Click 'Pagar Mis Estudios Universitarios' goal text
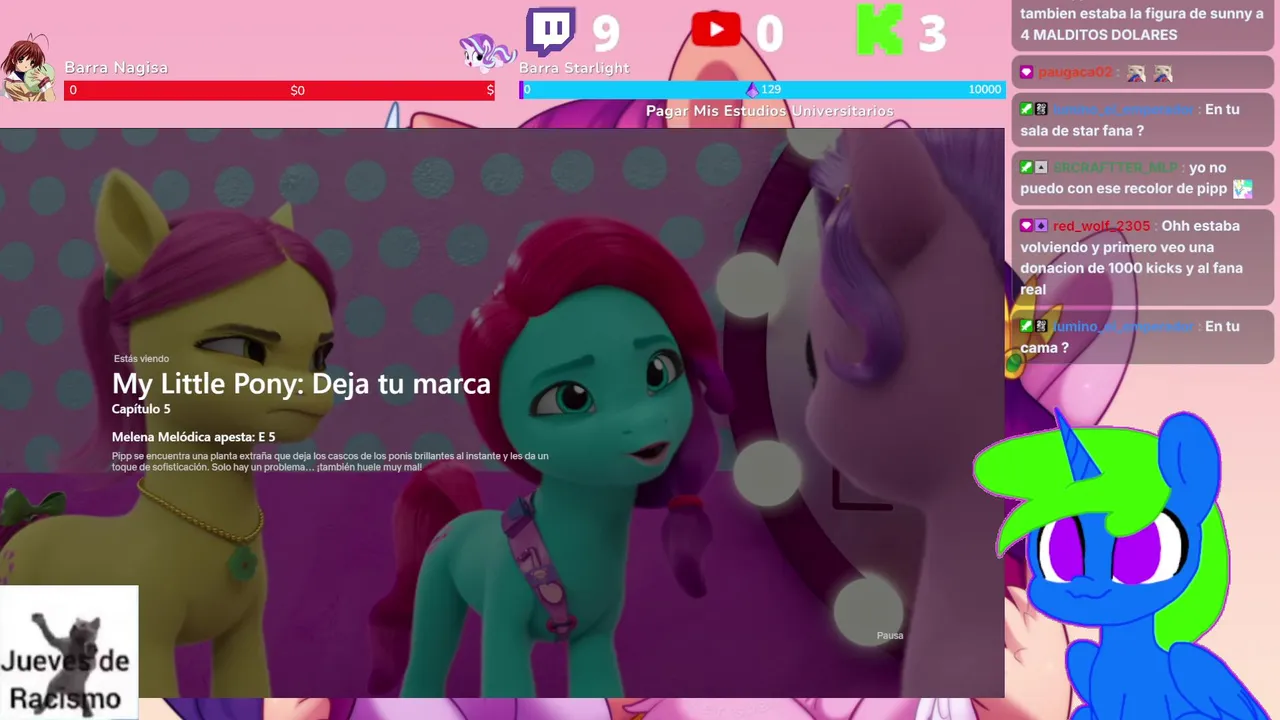Image resolution: width=1280 pixels, height=720 pixels. pyautogui.click(x=770, y=111)
